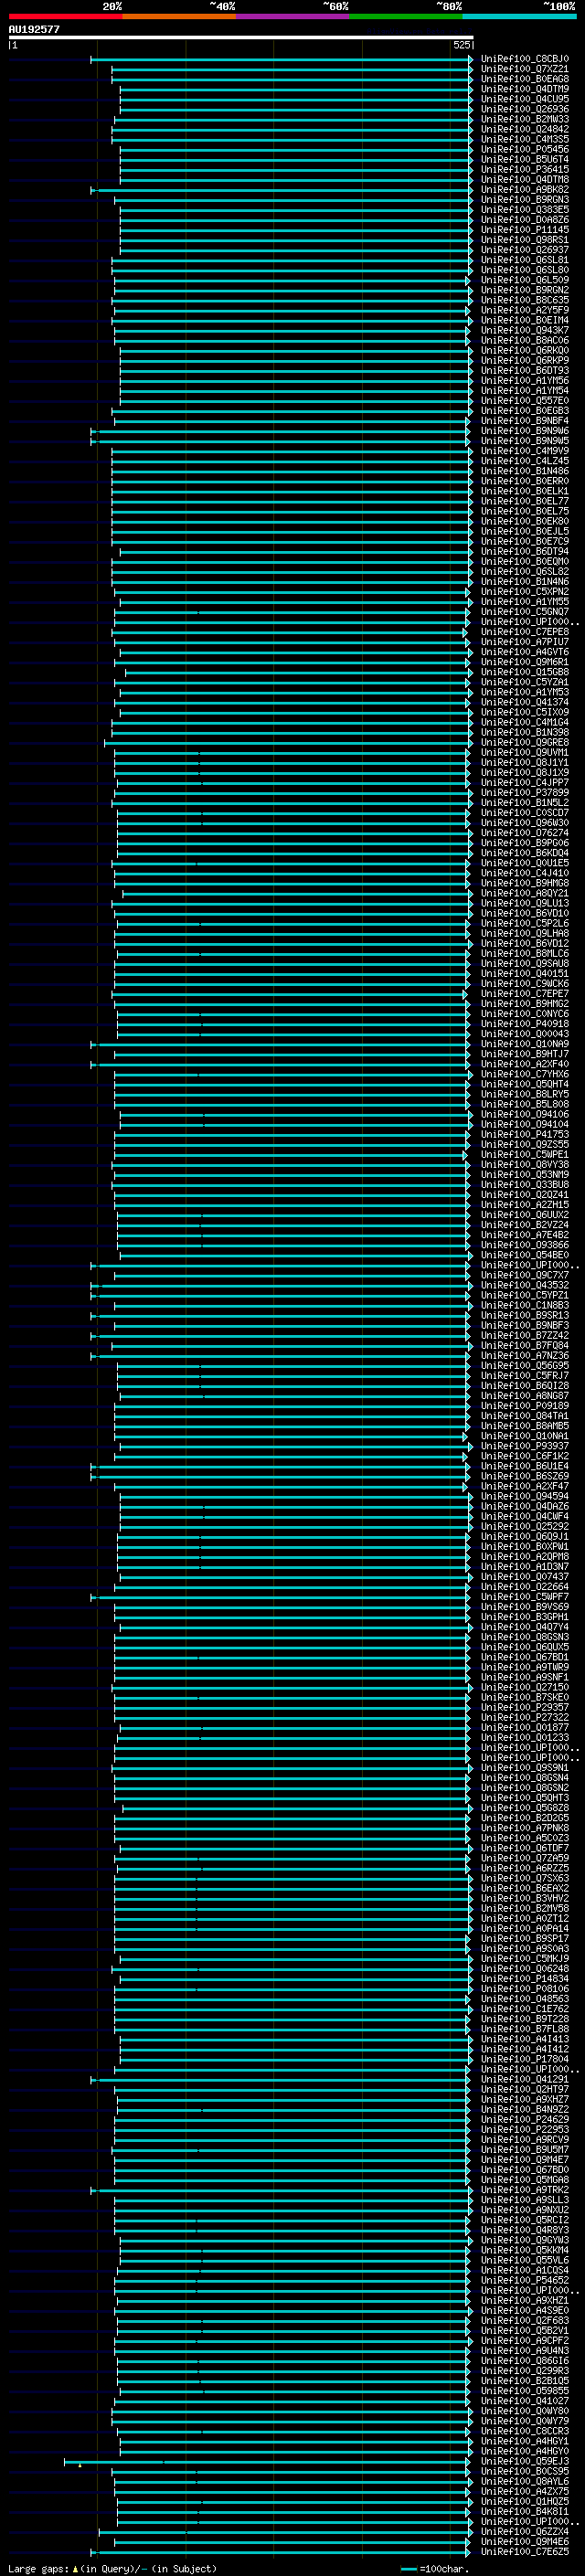The image size is (585, 2576).
Task: Select hit label UniRef100_C7EPE8
Action: pyautogui.click(x=525, y=632)
